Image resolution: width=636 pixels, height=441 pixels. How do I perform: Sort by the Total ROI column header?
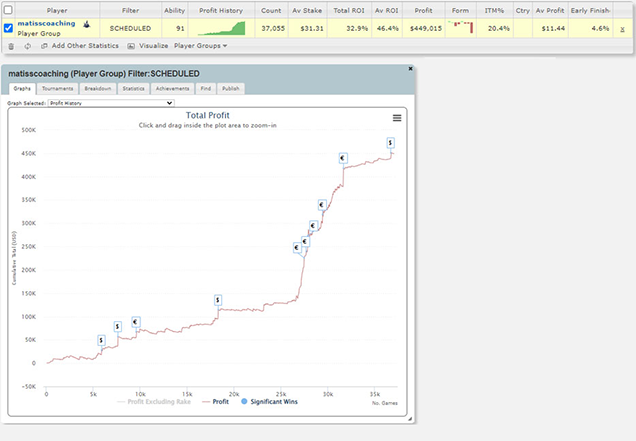[x=349, y=10]
